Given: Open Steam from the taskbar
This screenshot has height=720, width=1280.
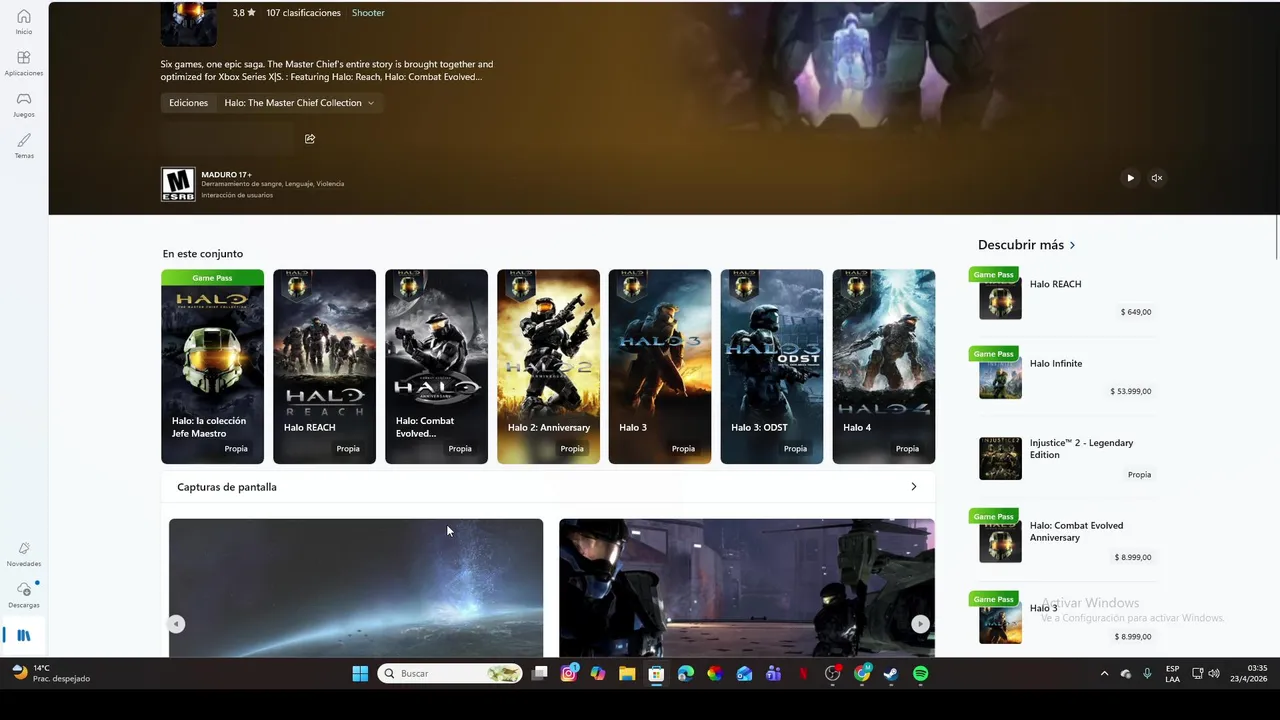Looking at the screenshot, I should 891,674.
